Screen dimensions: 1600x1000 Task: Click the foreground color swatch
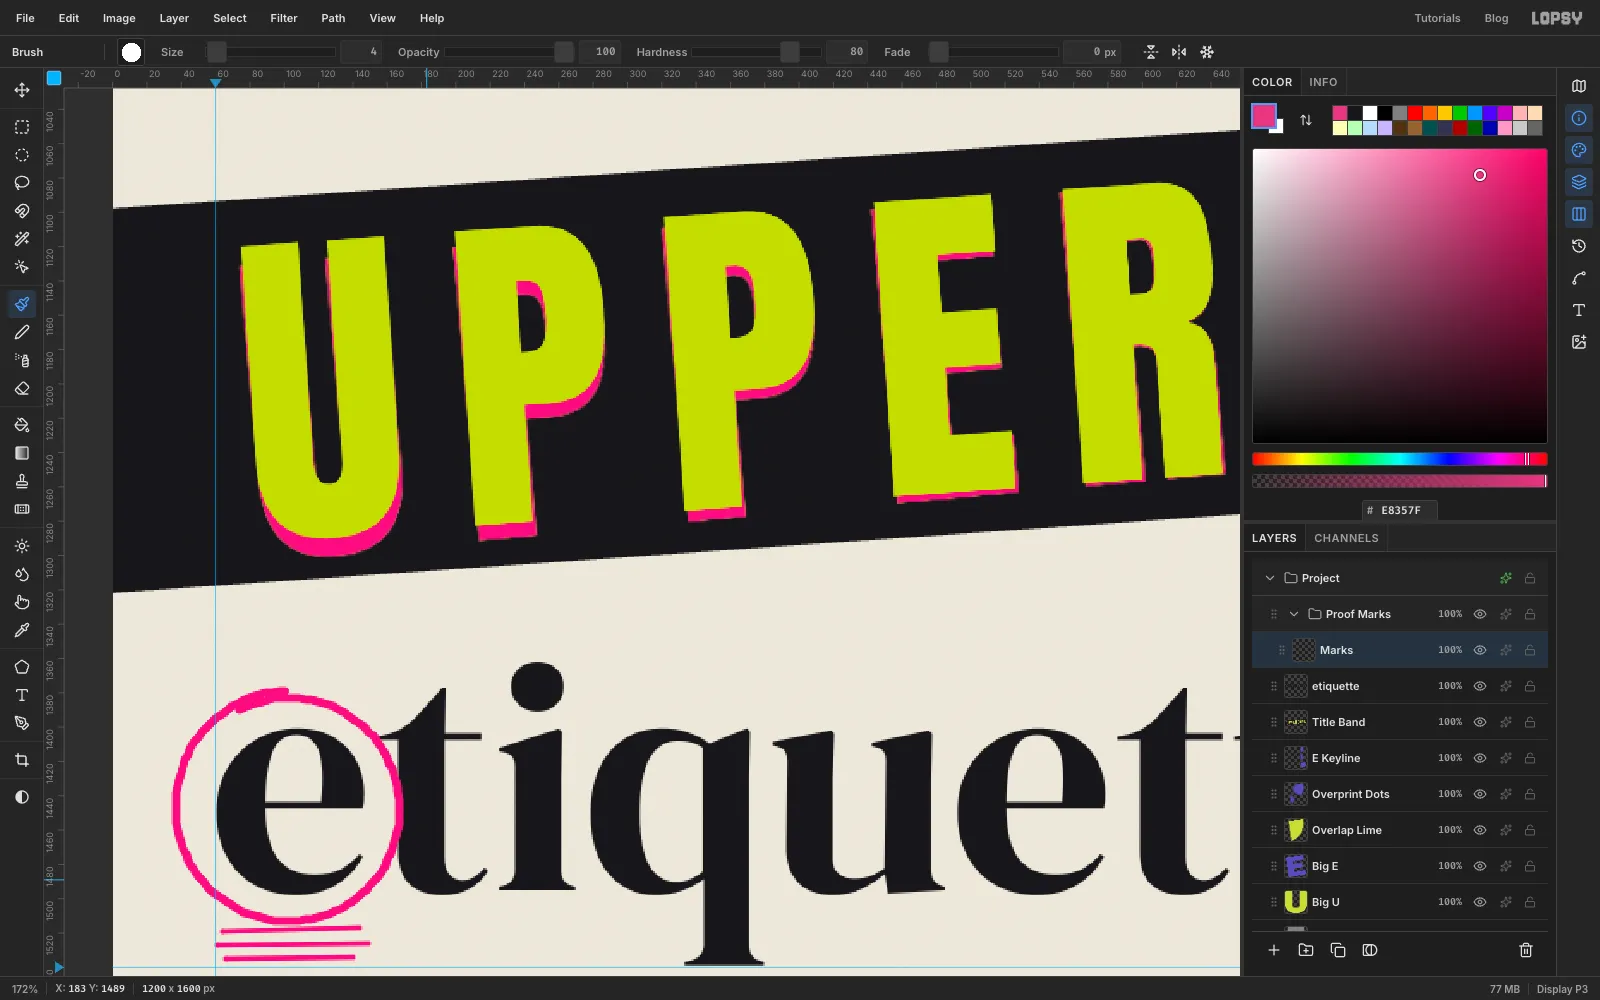[1264, 116]
